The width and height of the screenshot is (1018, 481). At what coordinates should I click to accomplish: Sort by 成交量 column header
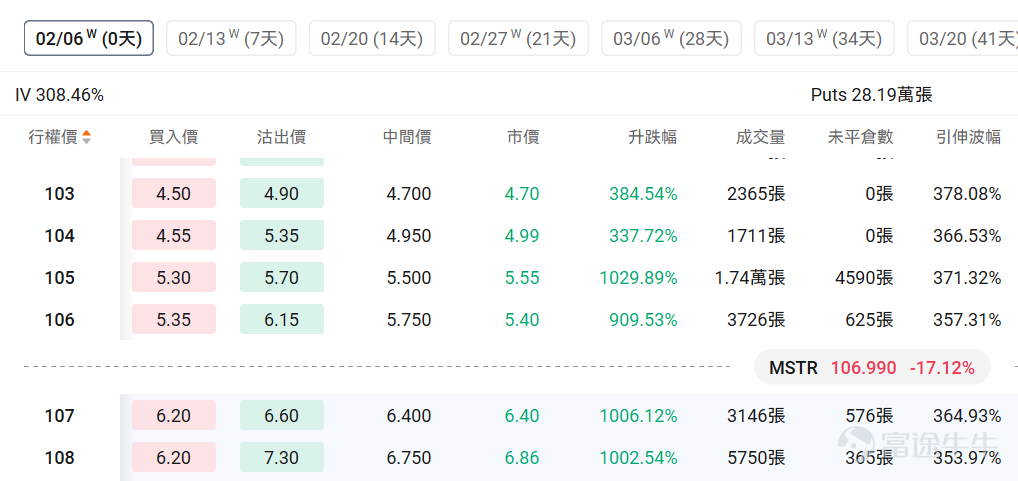(761, 137)
